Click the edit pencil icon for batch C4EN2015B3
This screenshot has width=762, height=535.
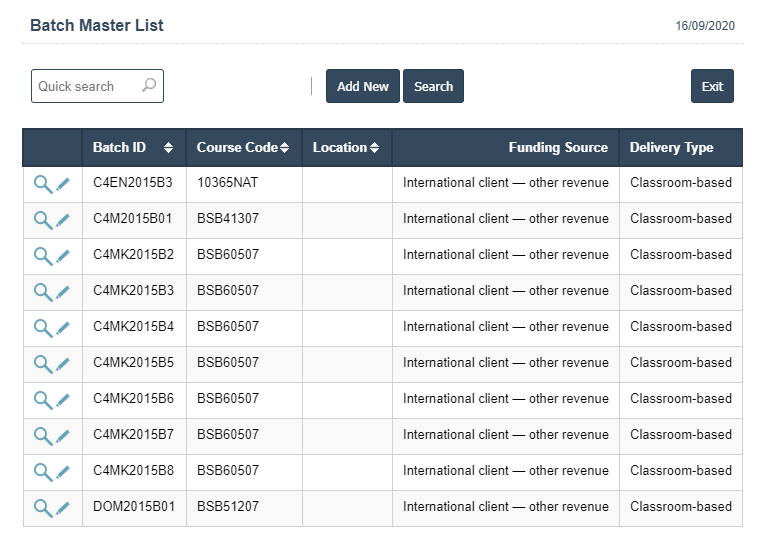pos(63,184)
